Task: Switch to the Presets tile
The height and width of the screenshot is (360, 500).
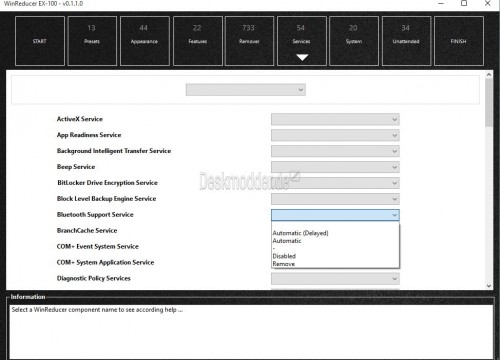Action: (92, 41)
